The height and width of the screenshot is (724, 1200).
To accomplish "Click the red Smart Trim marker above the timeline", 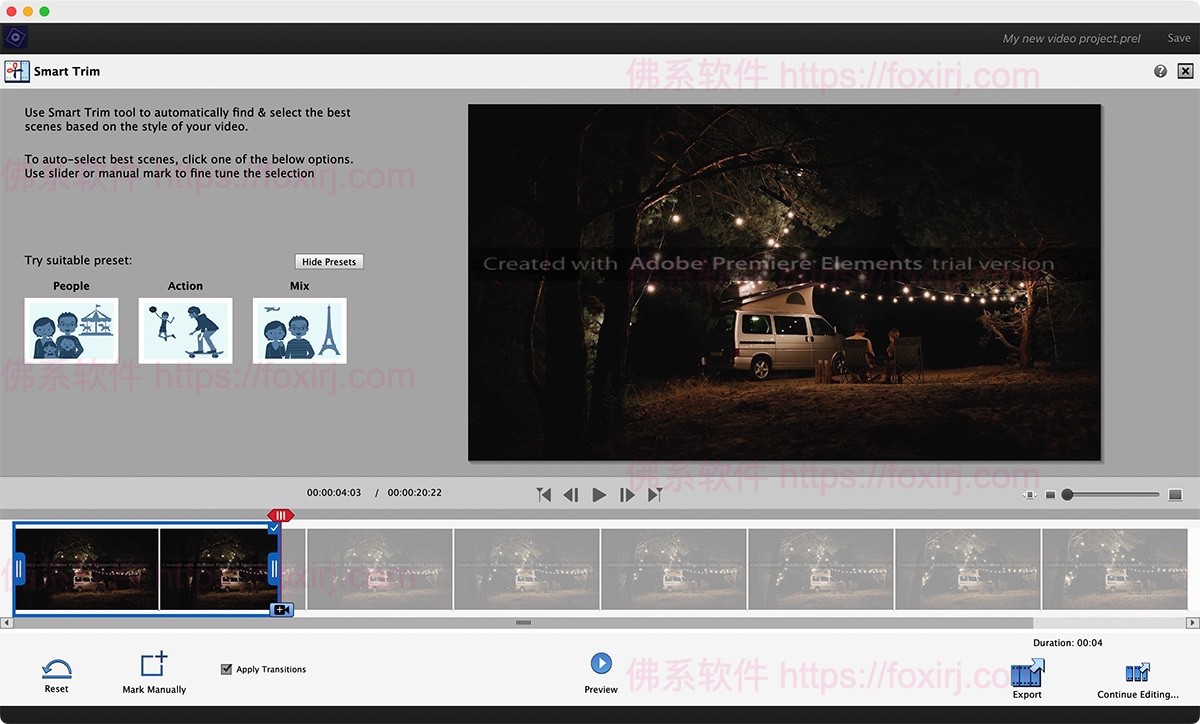I will pyautogui.click(x=280, y=514).
